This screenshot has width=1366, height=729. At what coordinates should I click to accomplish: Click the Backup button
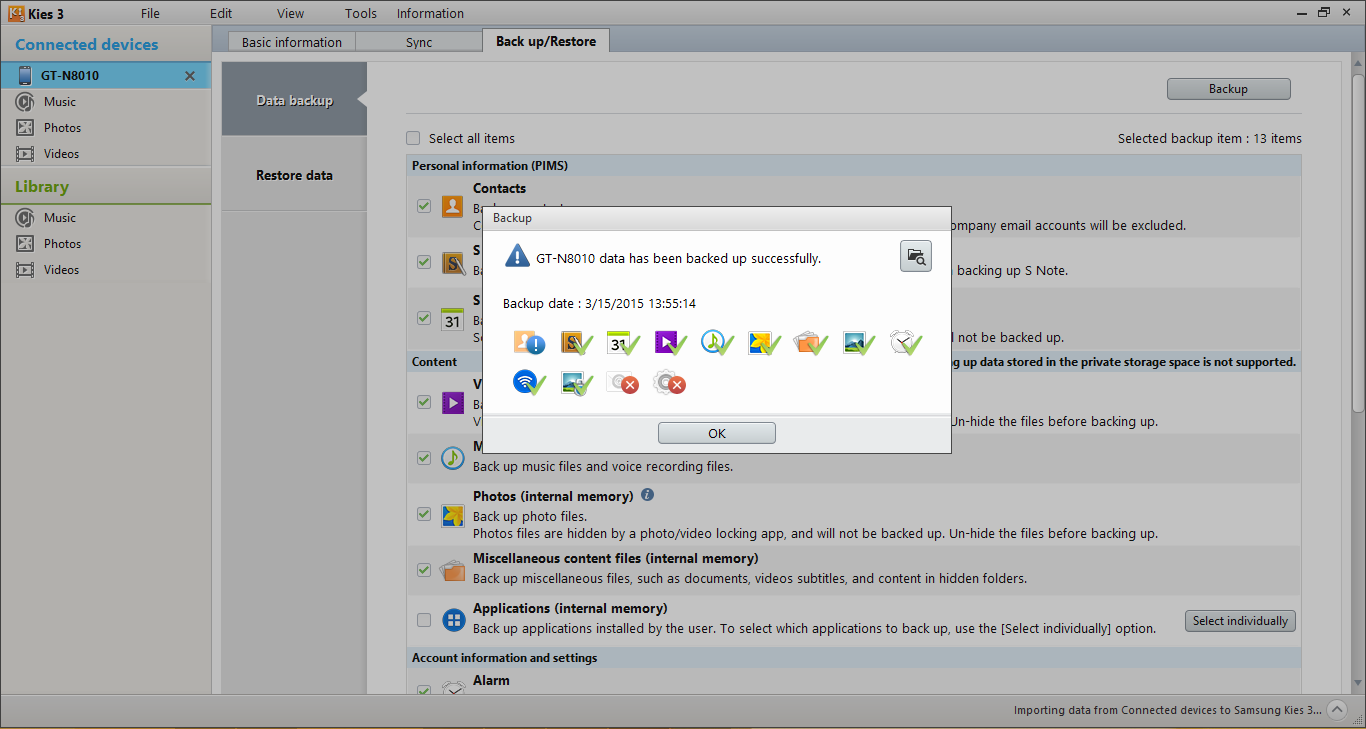[x=1228, y=88]
